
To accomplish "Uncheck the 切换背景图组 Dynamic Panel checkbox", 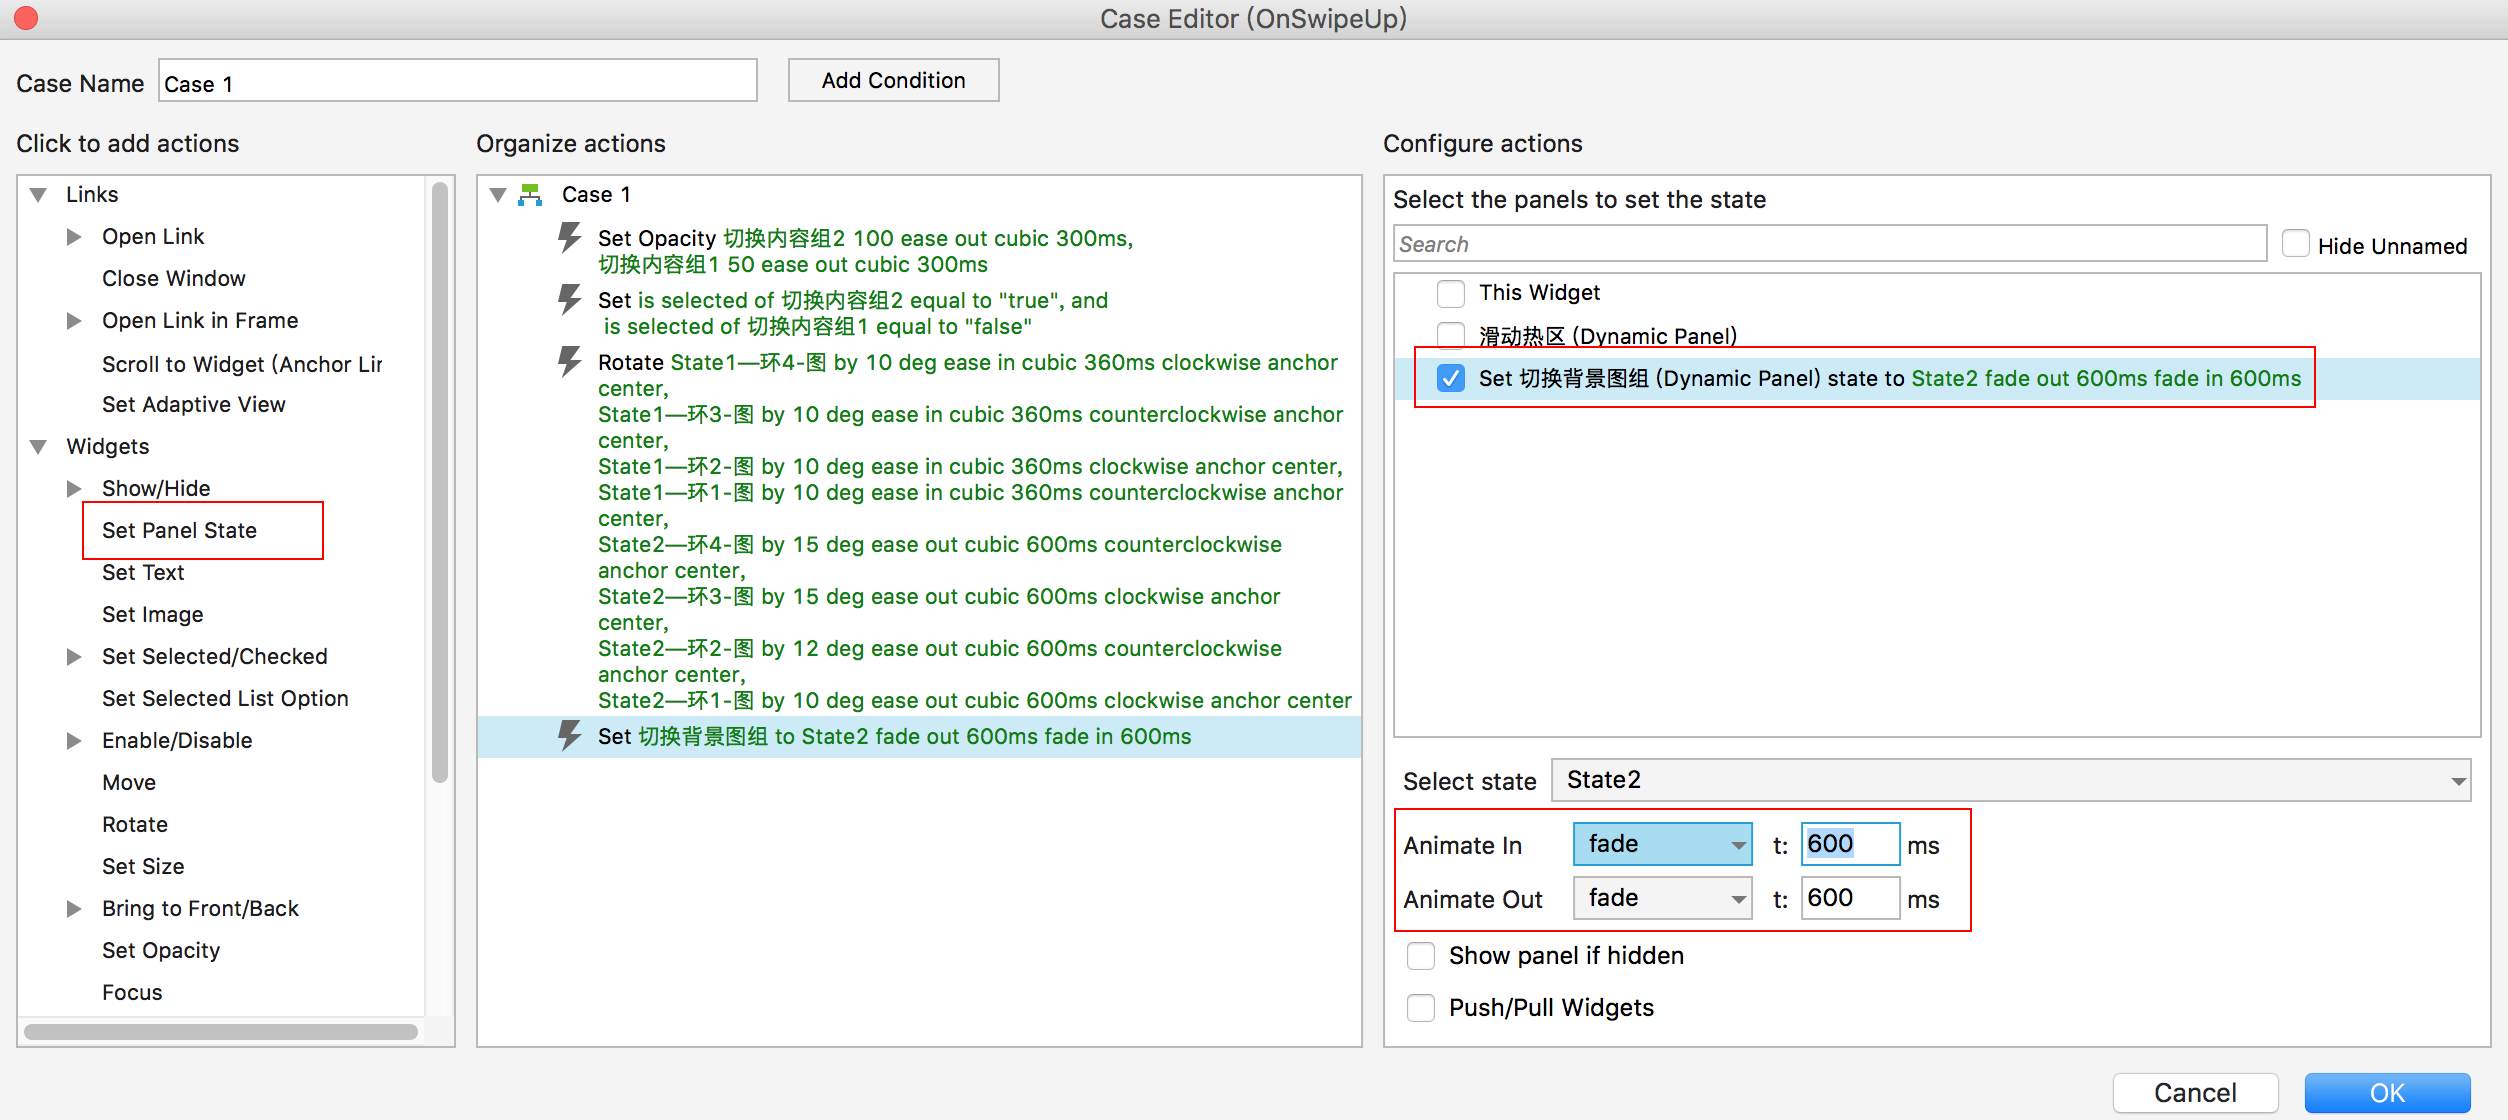I will tap(1450, 378).
